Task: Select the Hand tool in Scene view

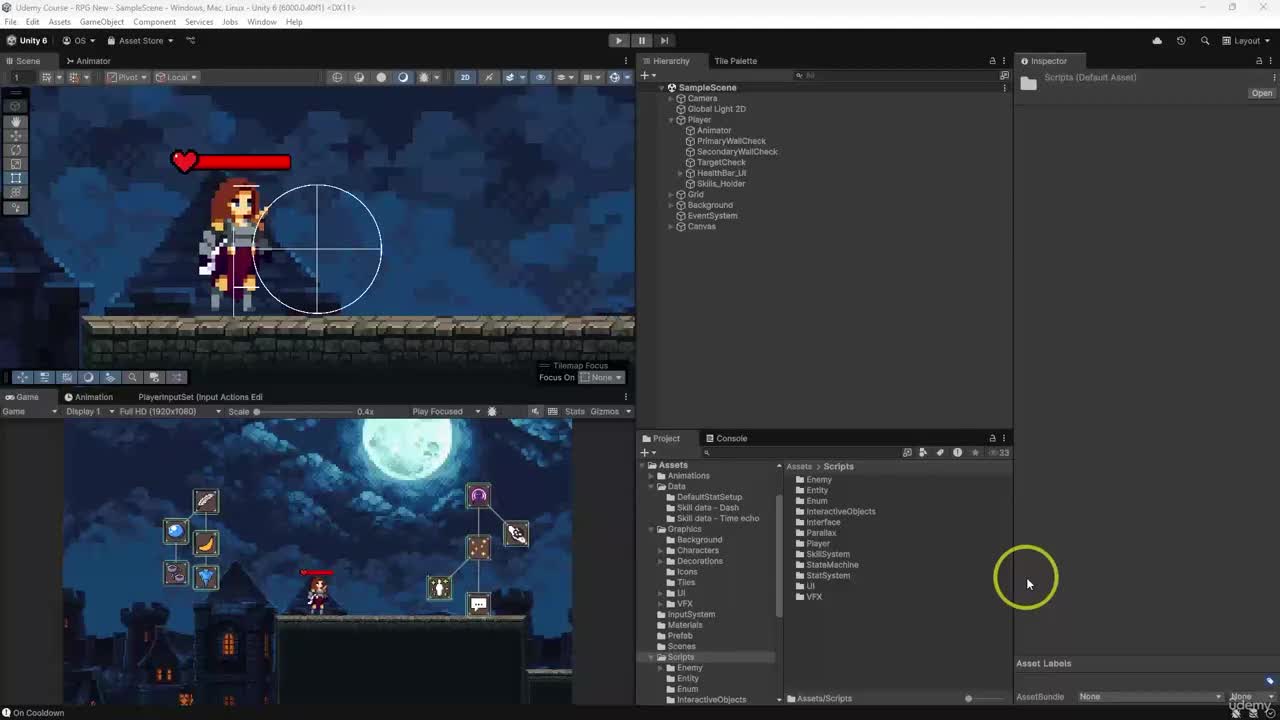Action: (16, 121)
